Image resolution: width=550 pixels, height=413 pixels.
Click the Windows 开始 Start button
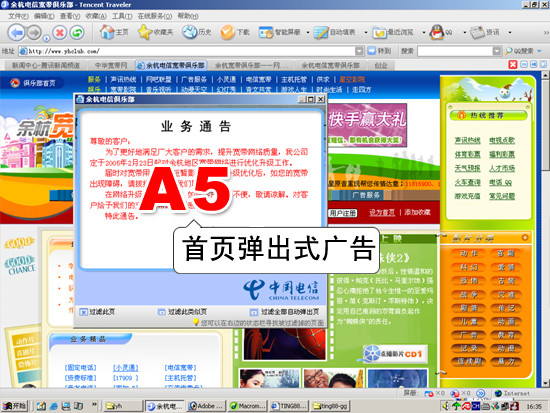click(14, 406)
